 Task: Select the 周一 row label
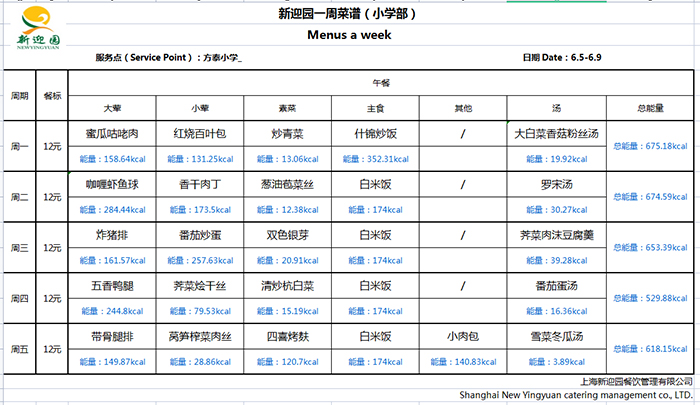[20, 146]
